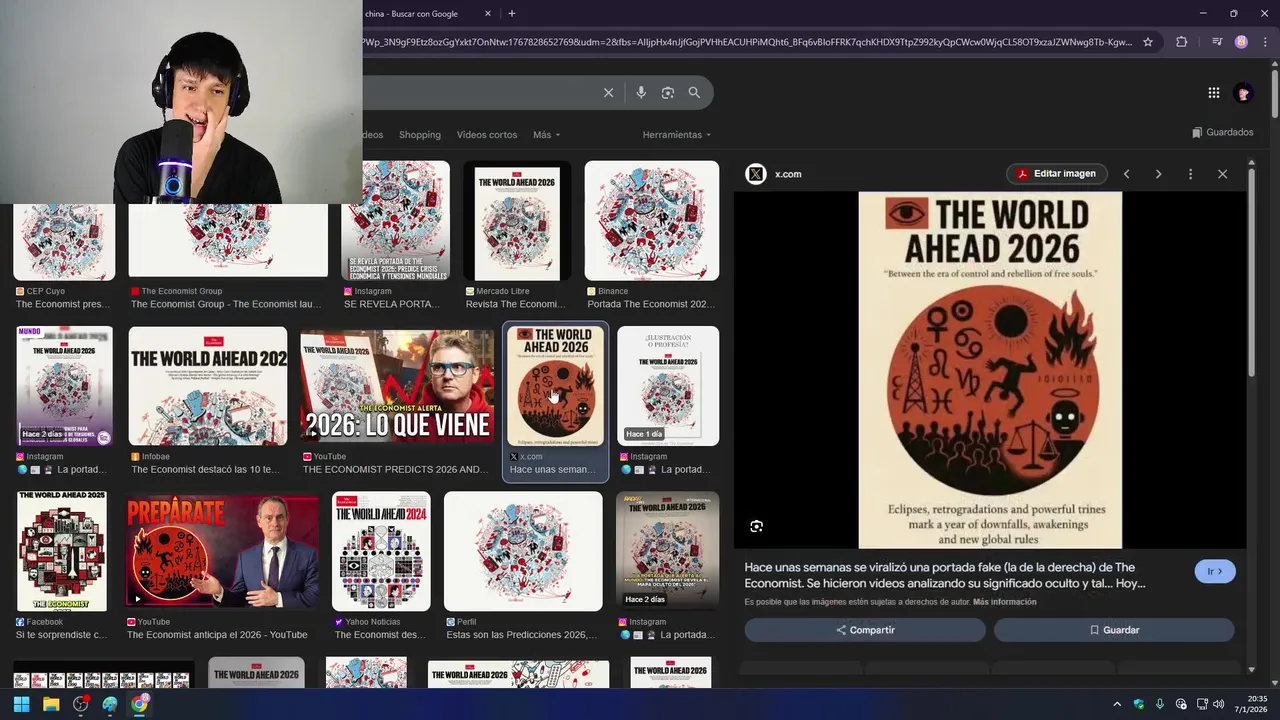The image size is (1280, 720).
Task: Clear the Google search box
Action: pyautogui.click(x=608, y=93)
